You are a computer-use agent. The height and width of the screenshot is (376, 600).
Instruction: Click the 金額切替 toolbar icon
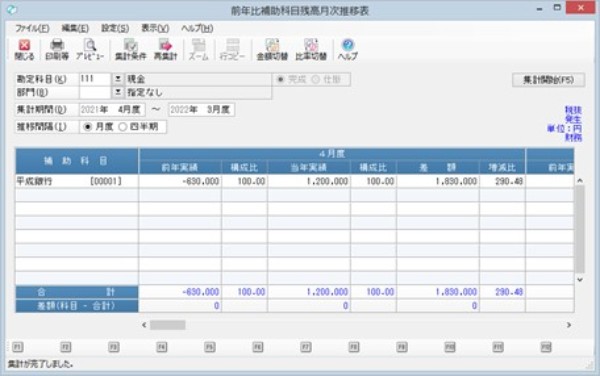(272, 50)
